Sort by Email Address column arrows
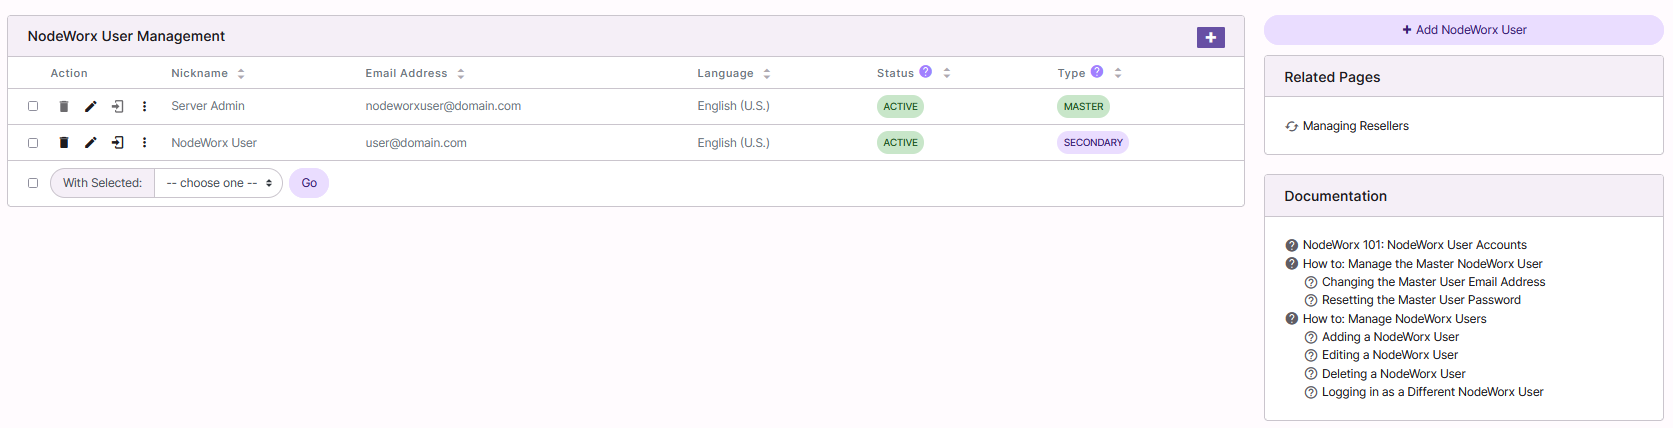 (x=461, y=73)
